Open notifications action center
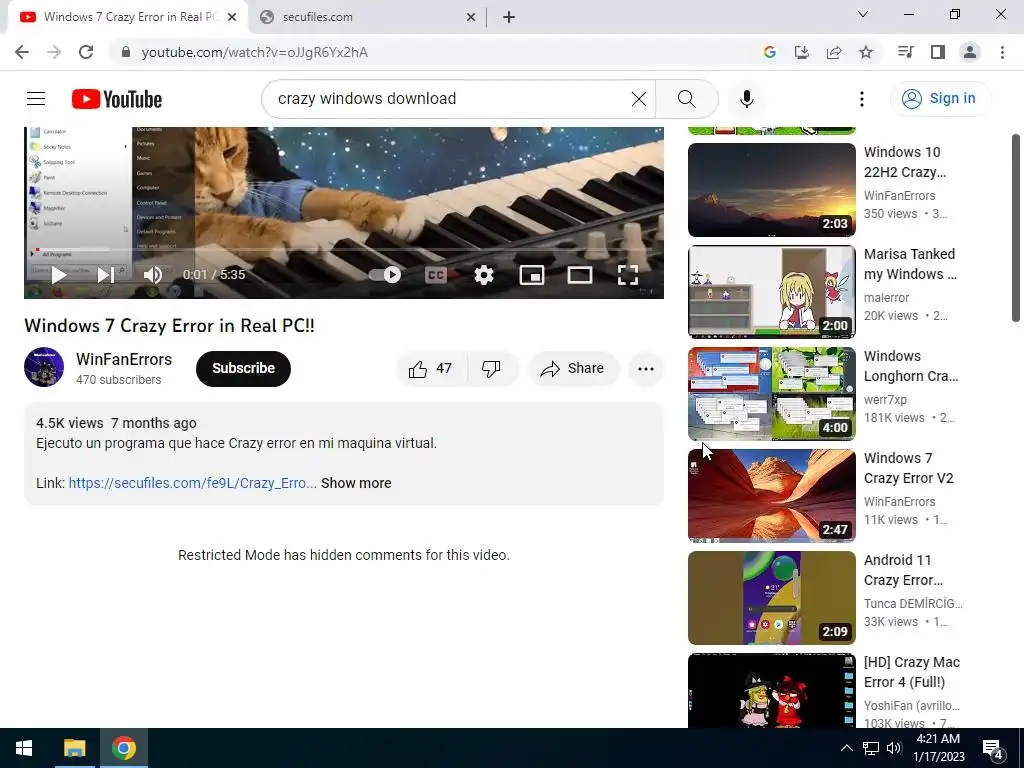 993,748
